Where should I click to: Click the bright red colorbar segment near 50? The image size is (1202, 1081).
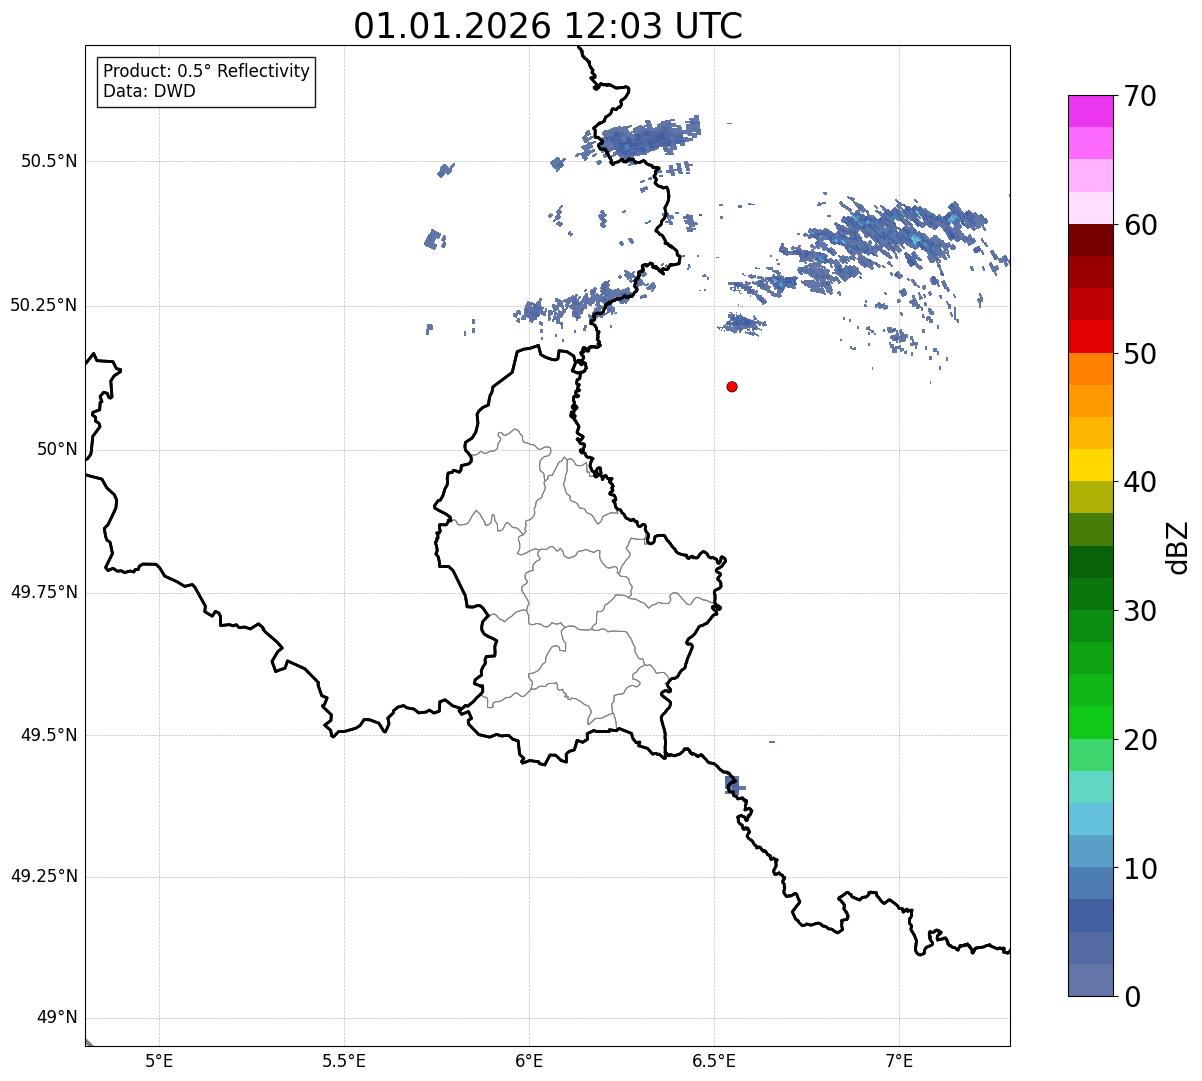pyautogui.click(x=1090, y=336)
